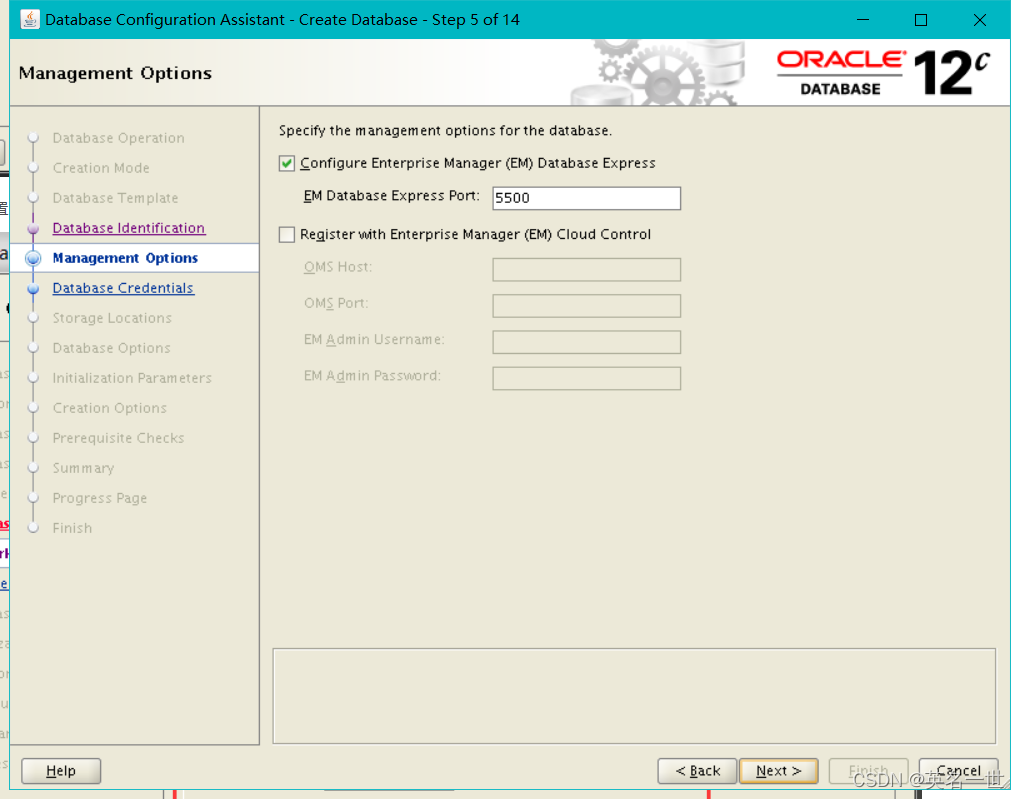The image size is (1020, 799).
Task: Click the OMS Port input field
Action: click(586, 306)
